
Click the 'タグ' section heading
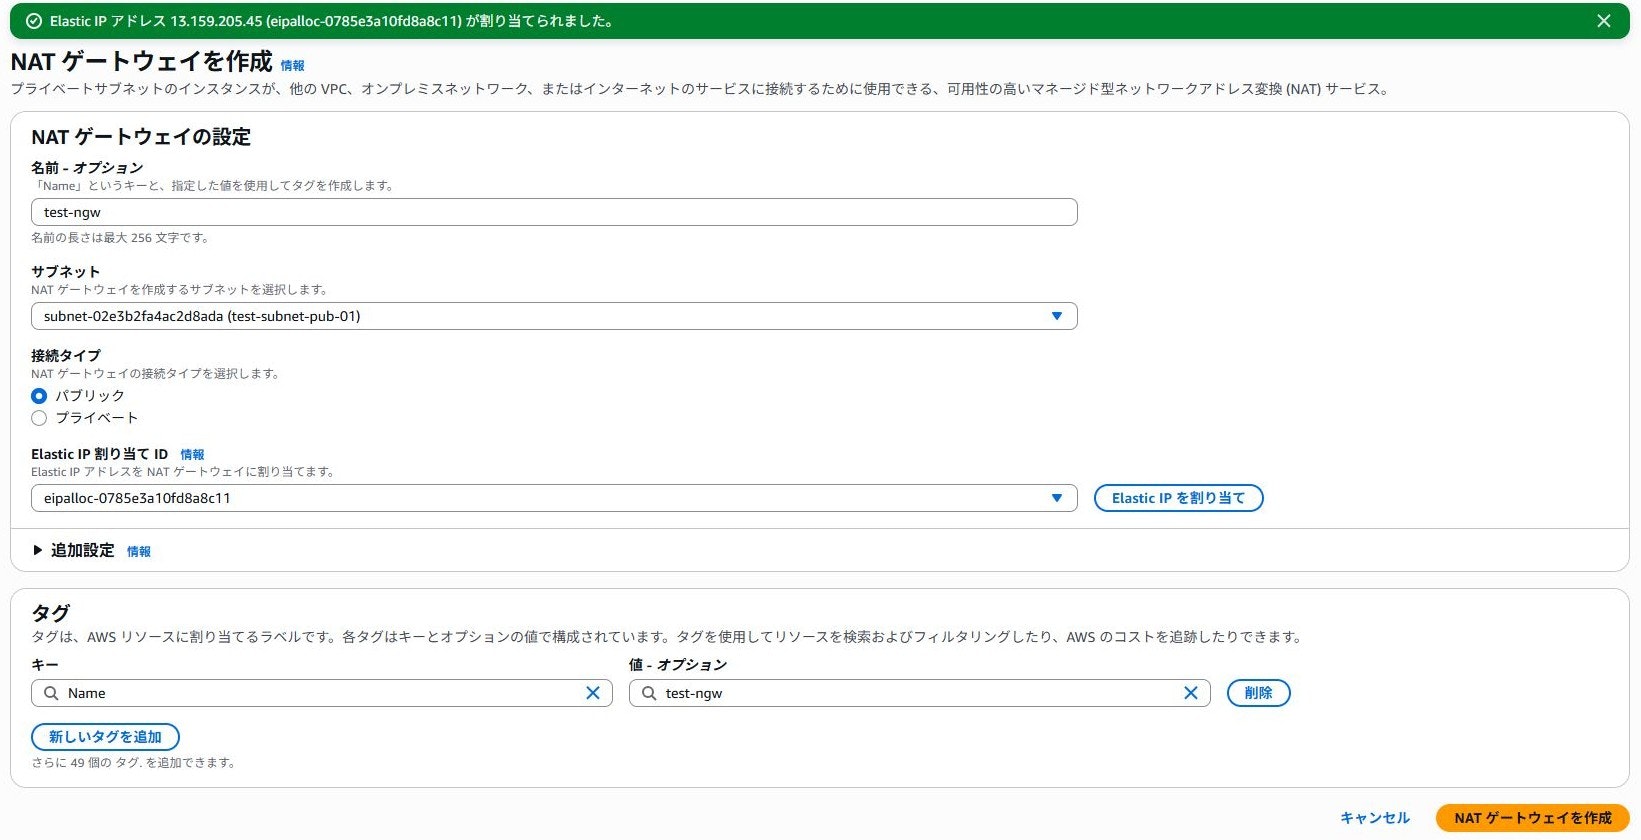pos(51,612)
